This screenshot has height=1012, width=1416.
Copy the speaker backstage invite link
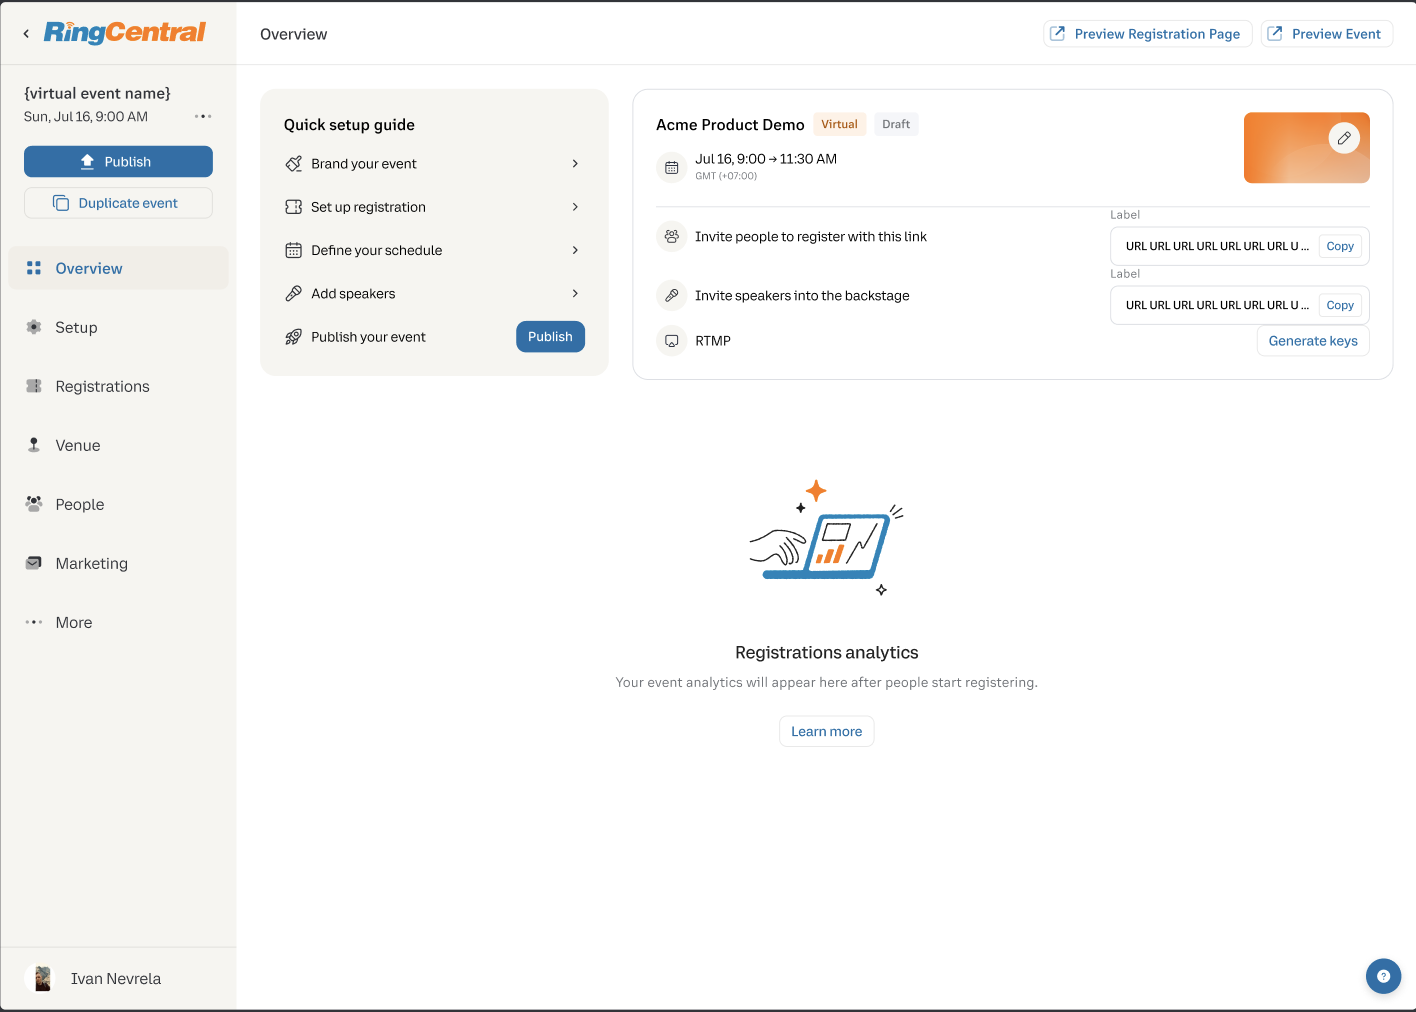[x=1339, y=305]
